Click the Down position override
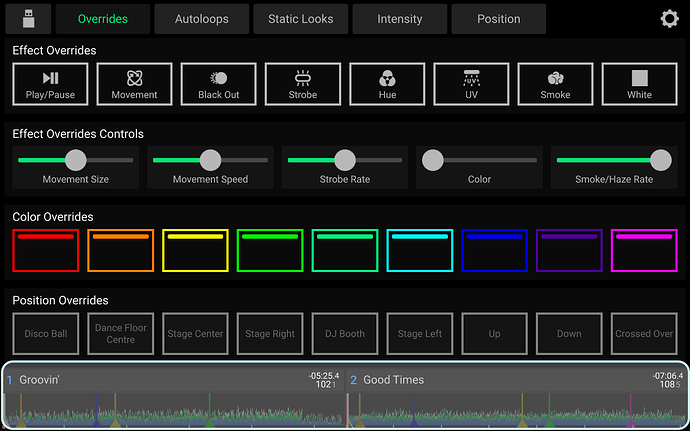690x431 pixels. pos(569,334)
